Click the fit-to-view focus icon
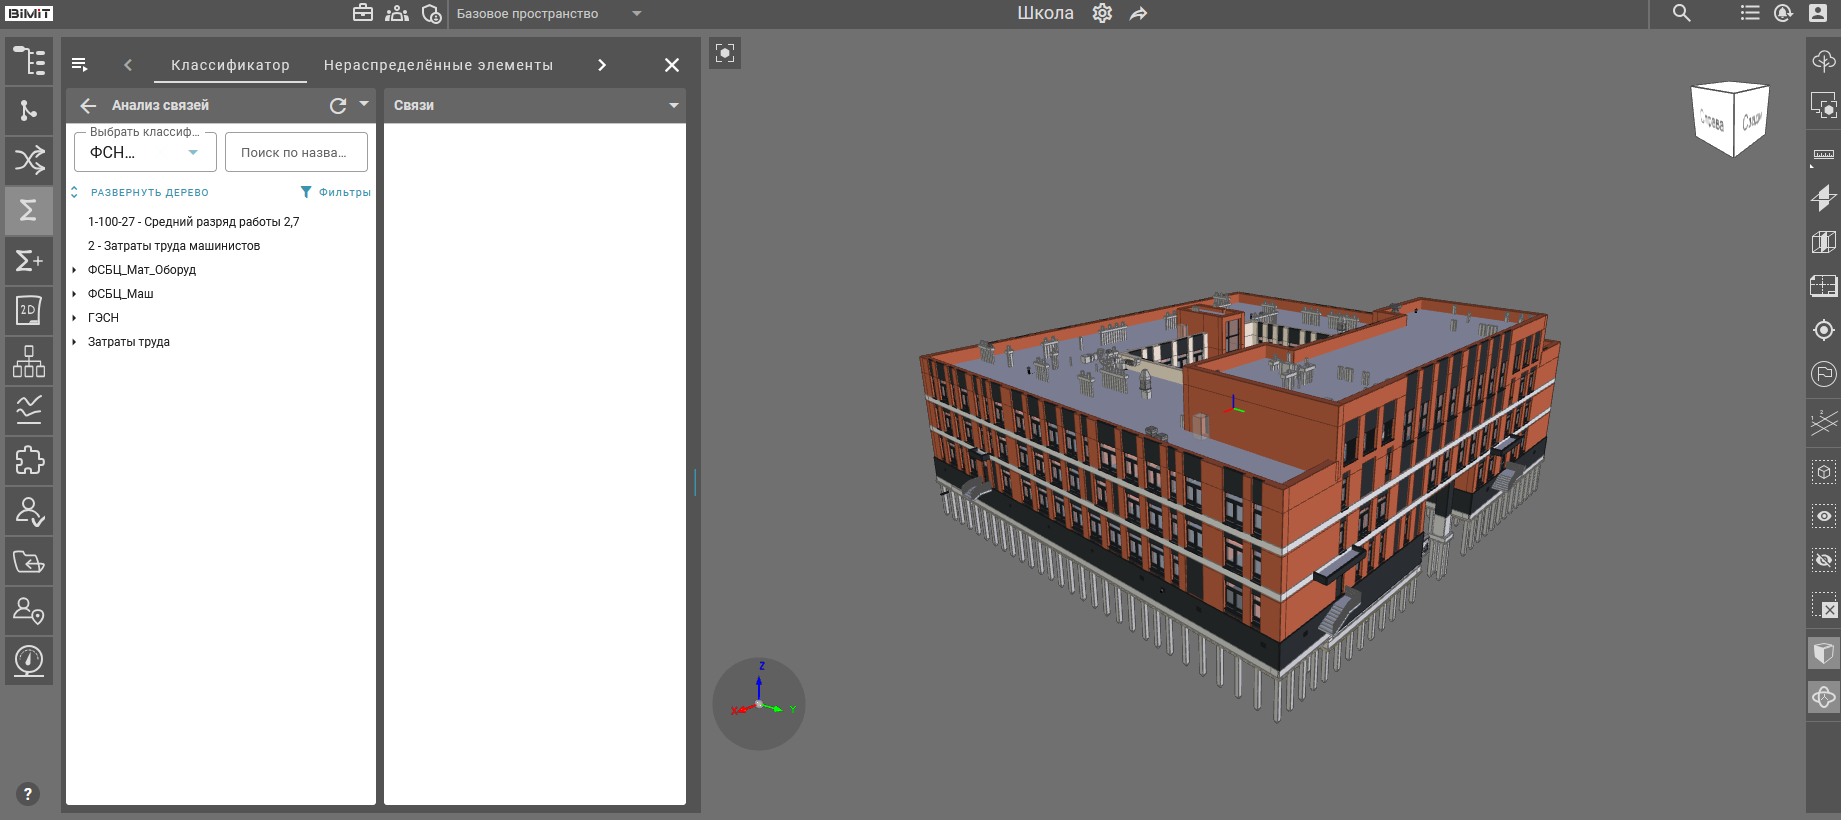The image size is (1841, 820). click(725, 53)
